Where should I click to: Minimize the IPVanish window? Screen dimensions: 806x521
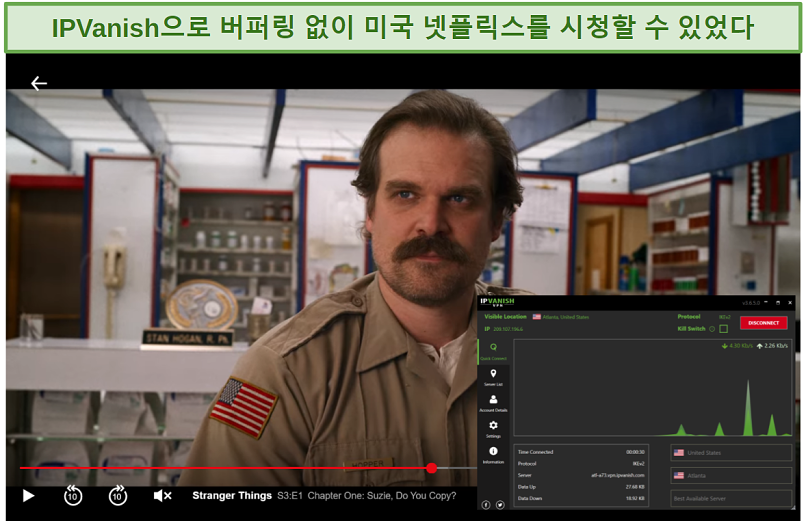pyautogui.click(x=766, y=303)
